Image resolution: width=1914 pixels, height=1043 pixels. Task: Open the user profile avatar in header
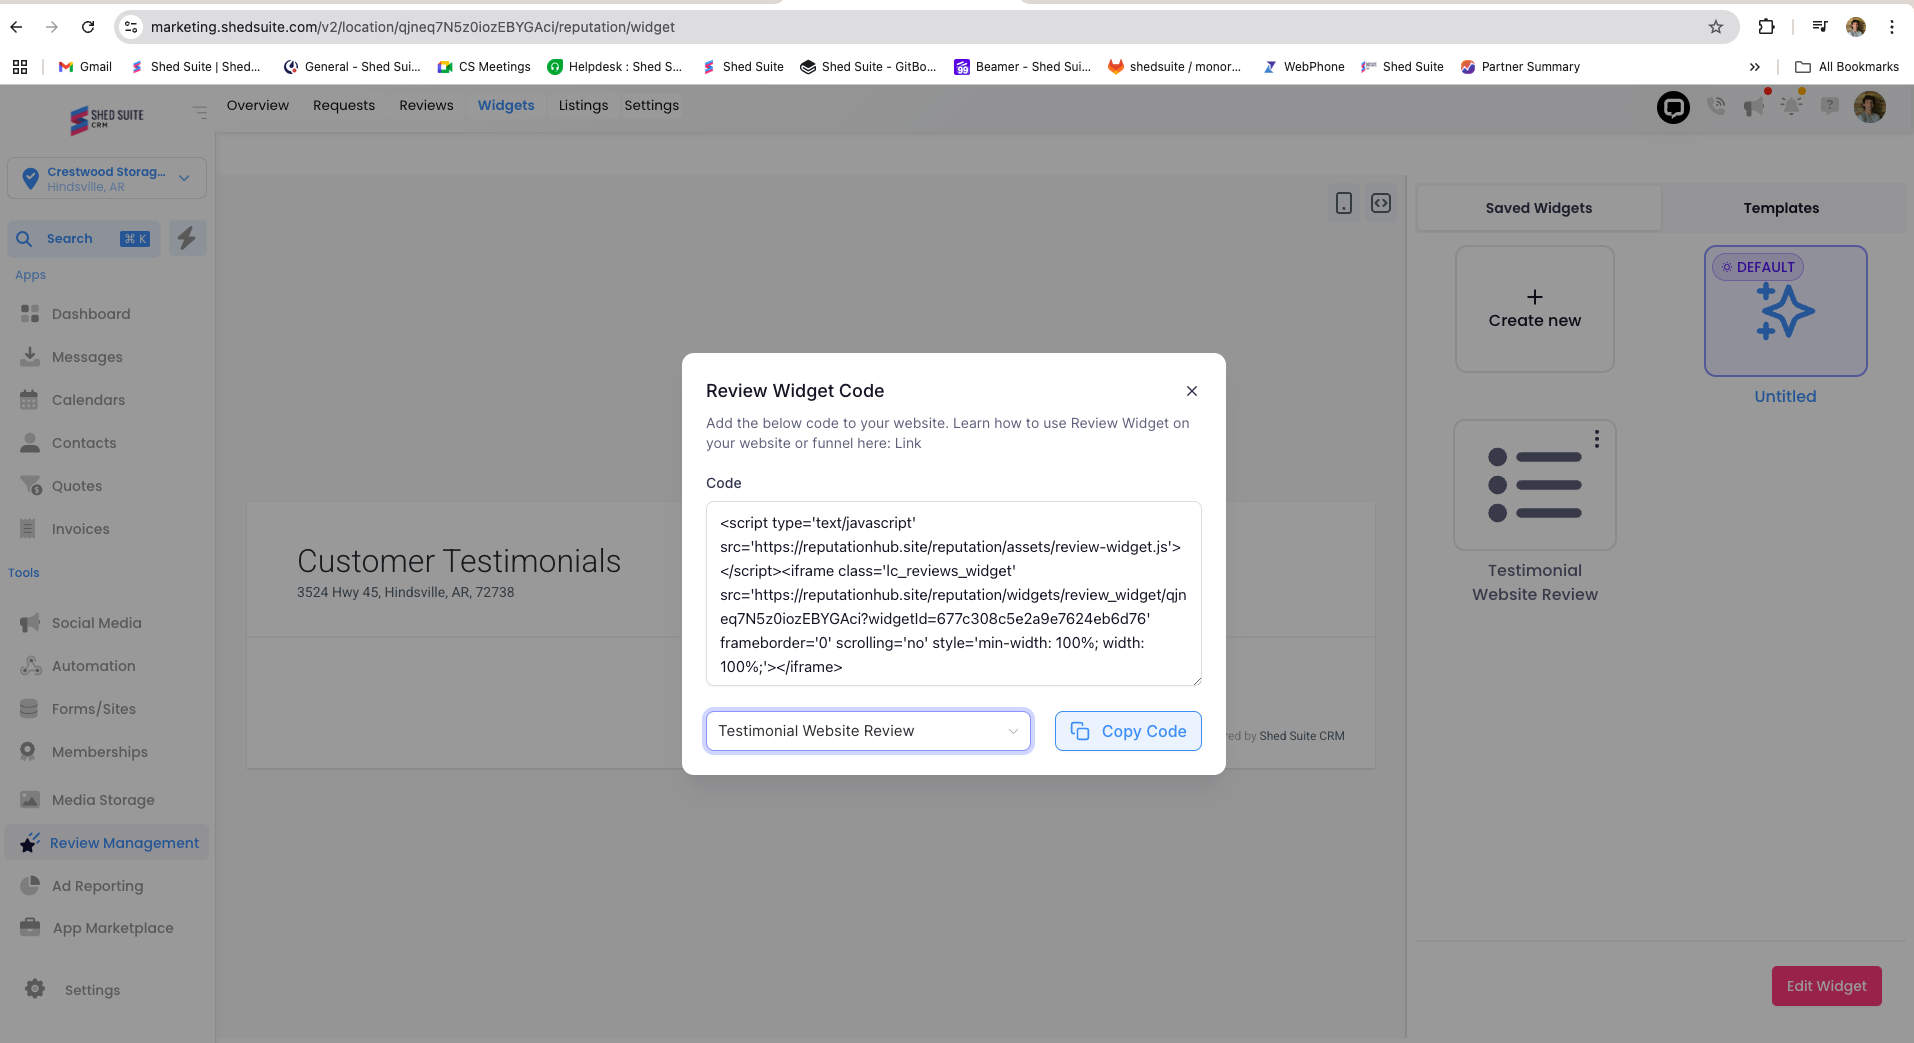tap(1869, 107)
